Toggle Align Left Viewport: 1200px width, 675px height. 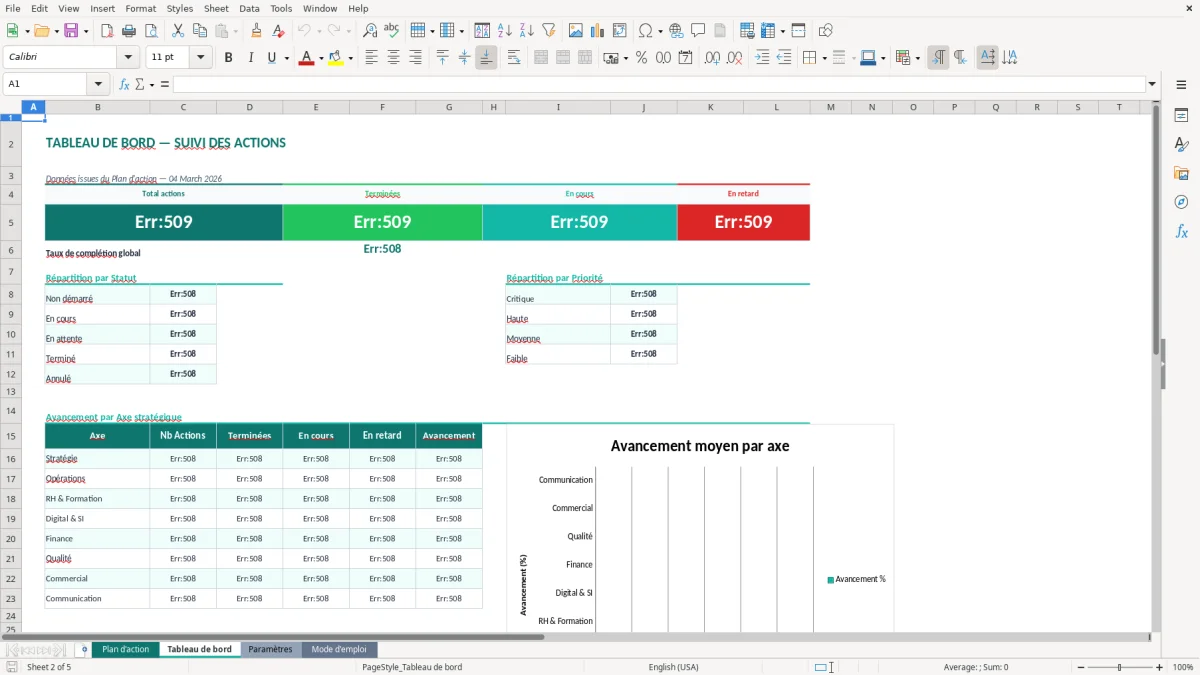[x=371, y=58]
